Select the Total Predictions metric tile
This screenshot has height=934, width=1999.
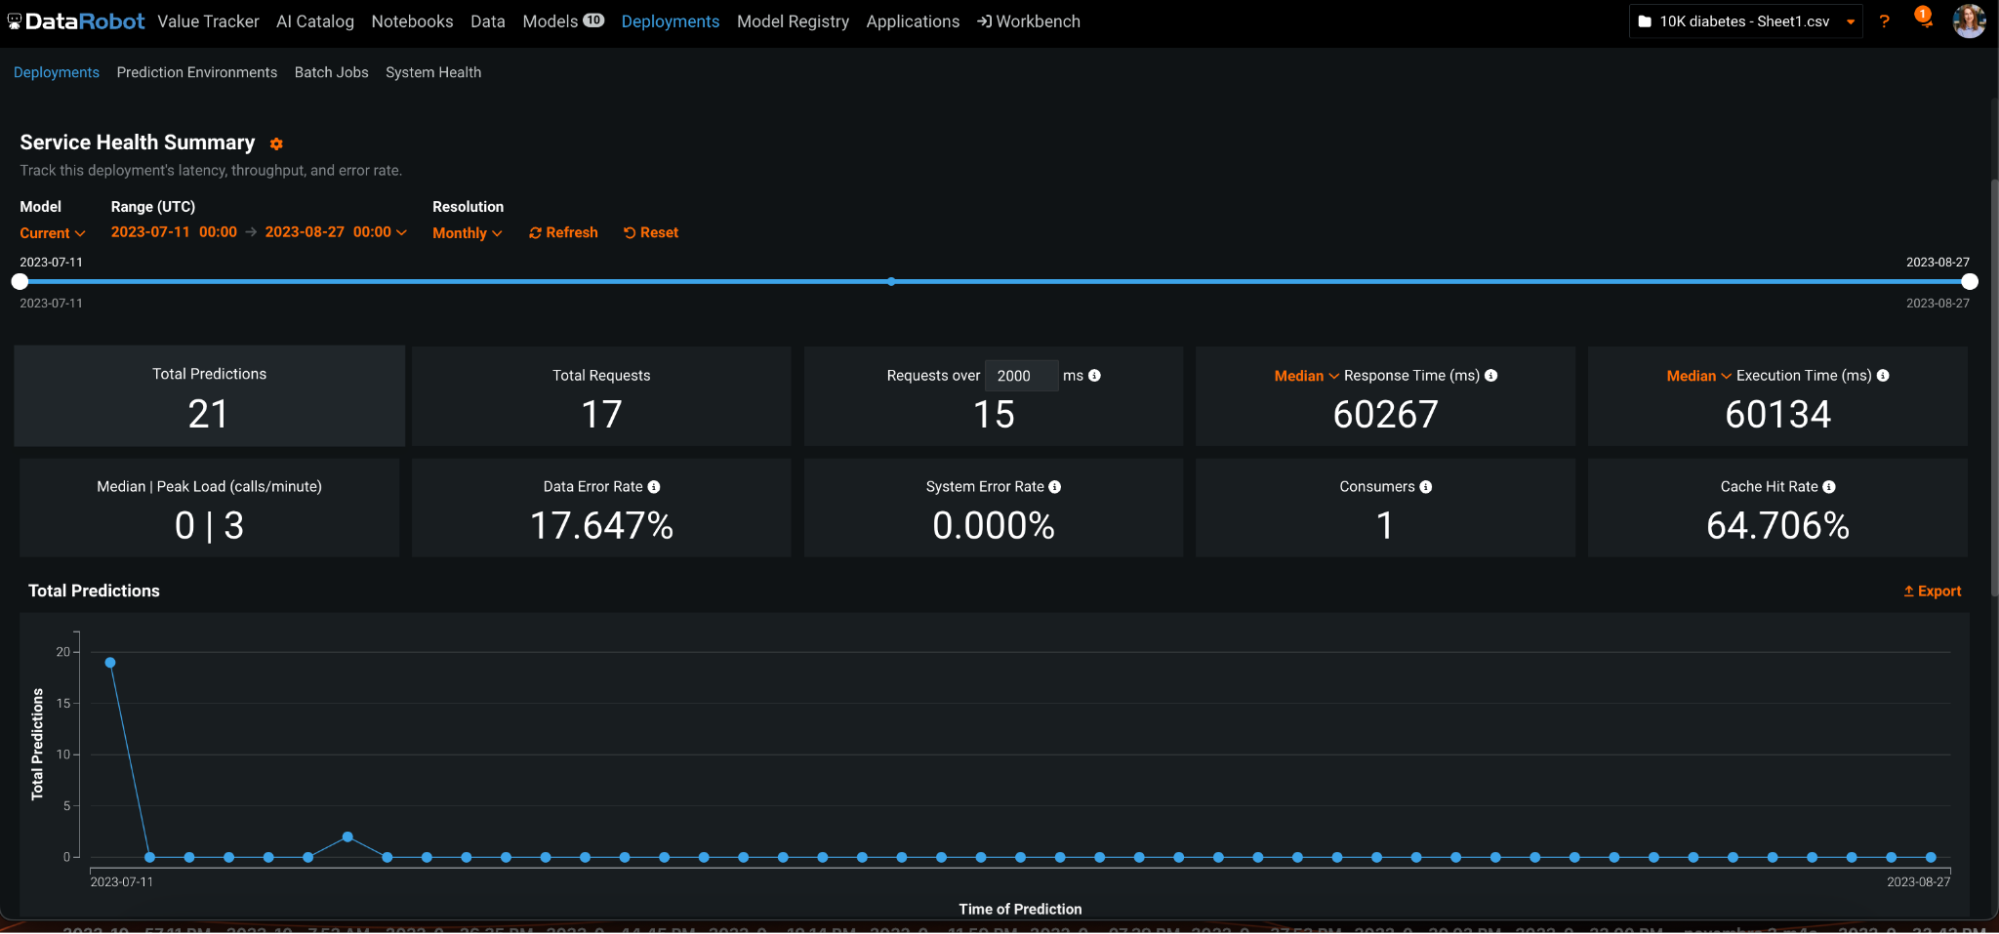coord(209,396)
